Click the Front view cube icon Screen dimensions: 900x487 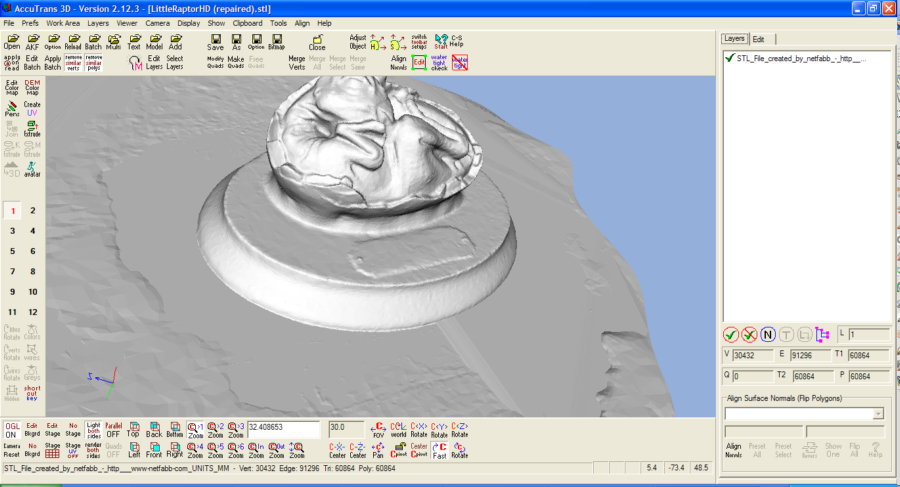pyautogui.click(x=154, y=449)
